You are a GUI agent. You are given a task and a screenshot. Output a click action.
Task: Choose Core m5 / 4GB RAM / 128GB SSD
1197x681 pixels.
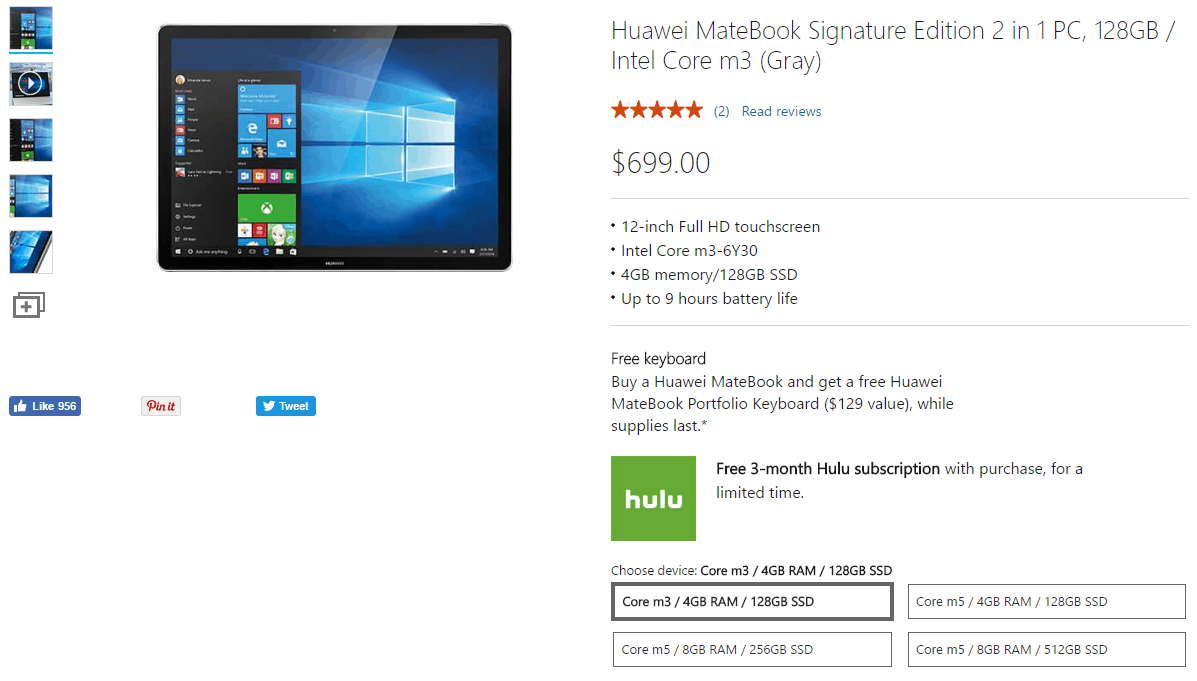tap(1047, 602)
